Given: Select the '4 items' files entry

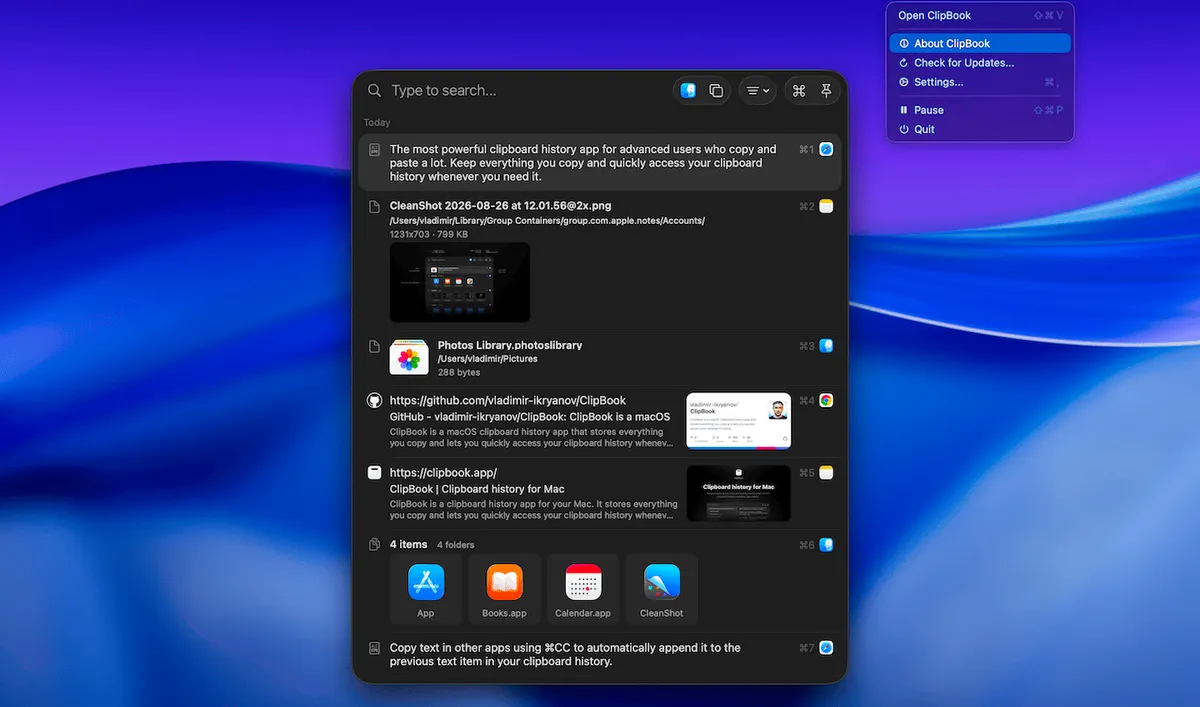Looking at the screenshot, I should [600, 581].
